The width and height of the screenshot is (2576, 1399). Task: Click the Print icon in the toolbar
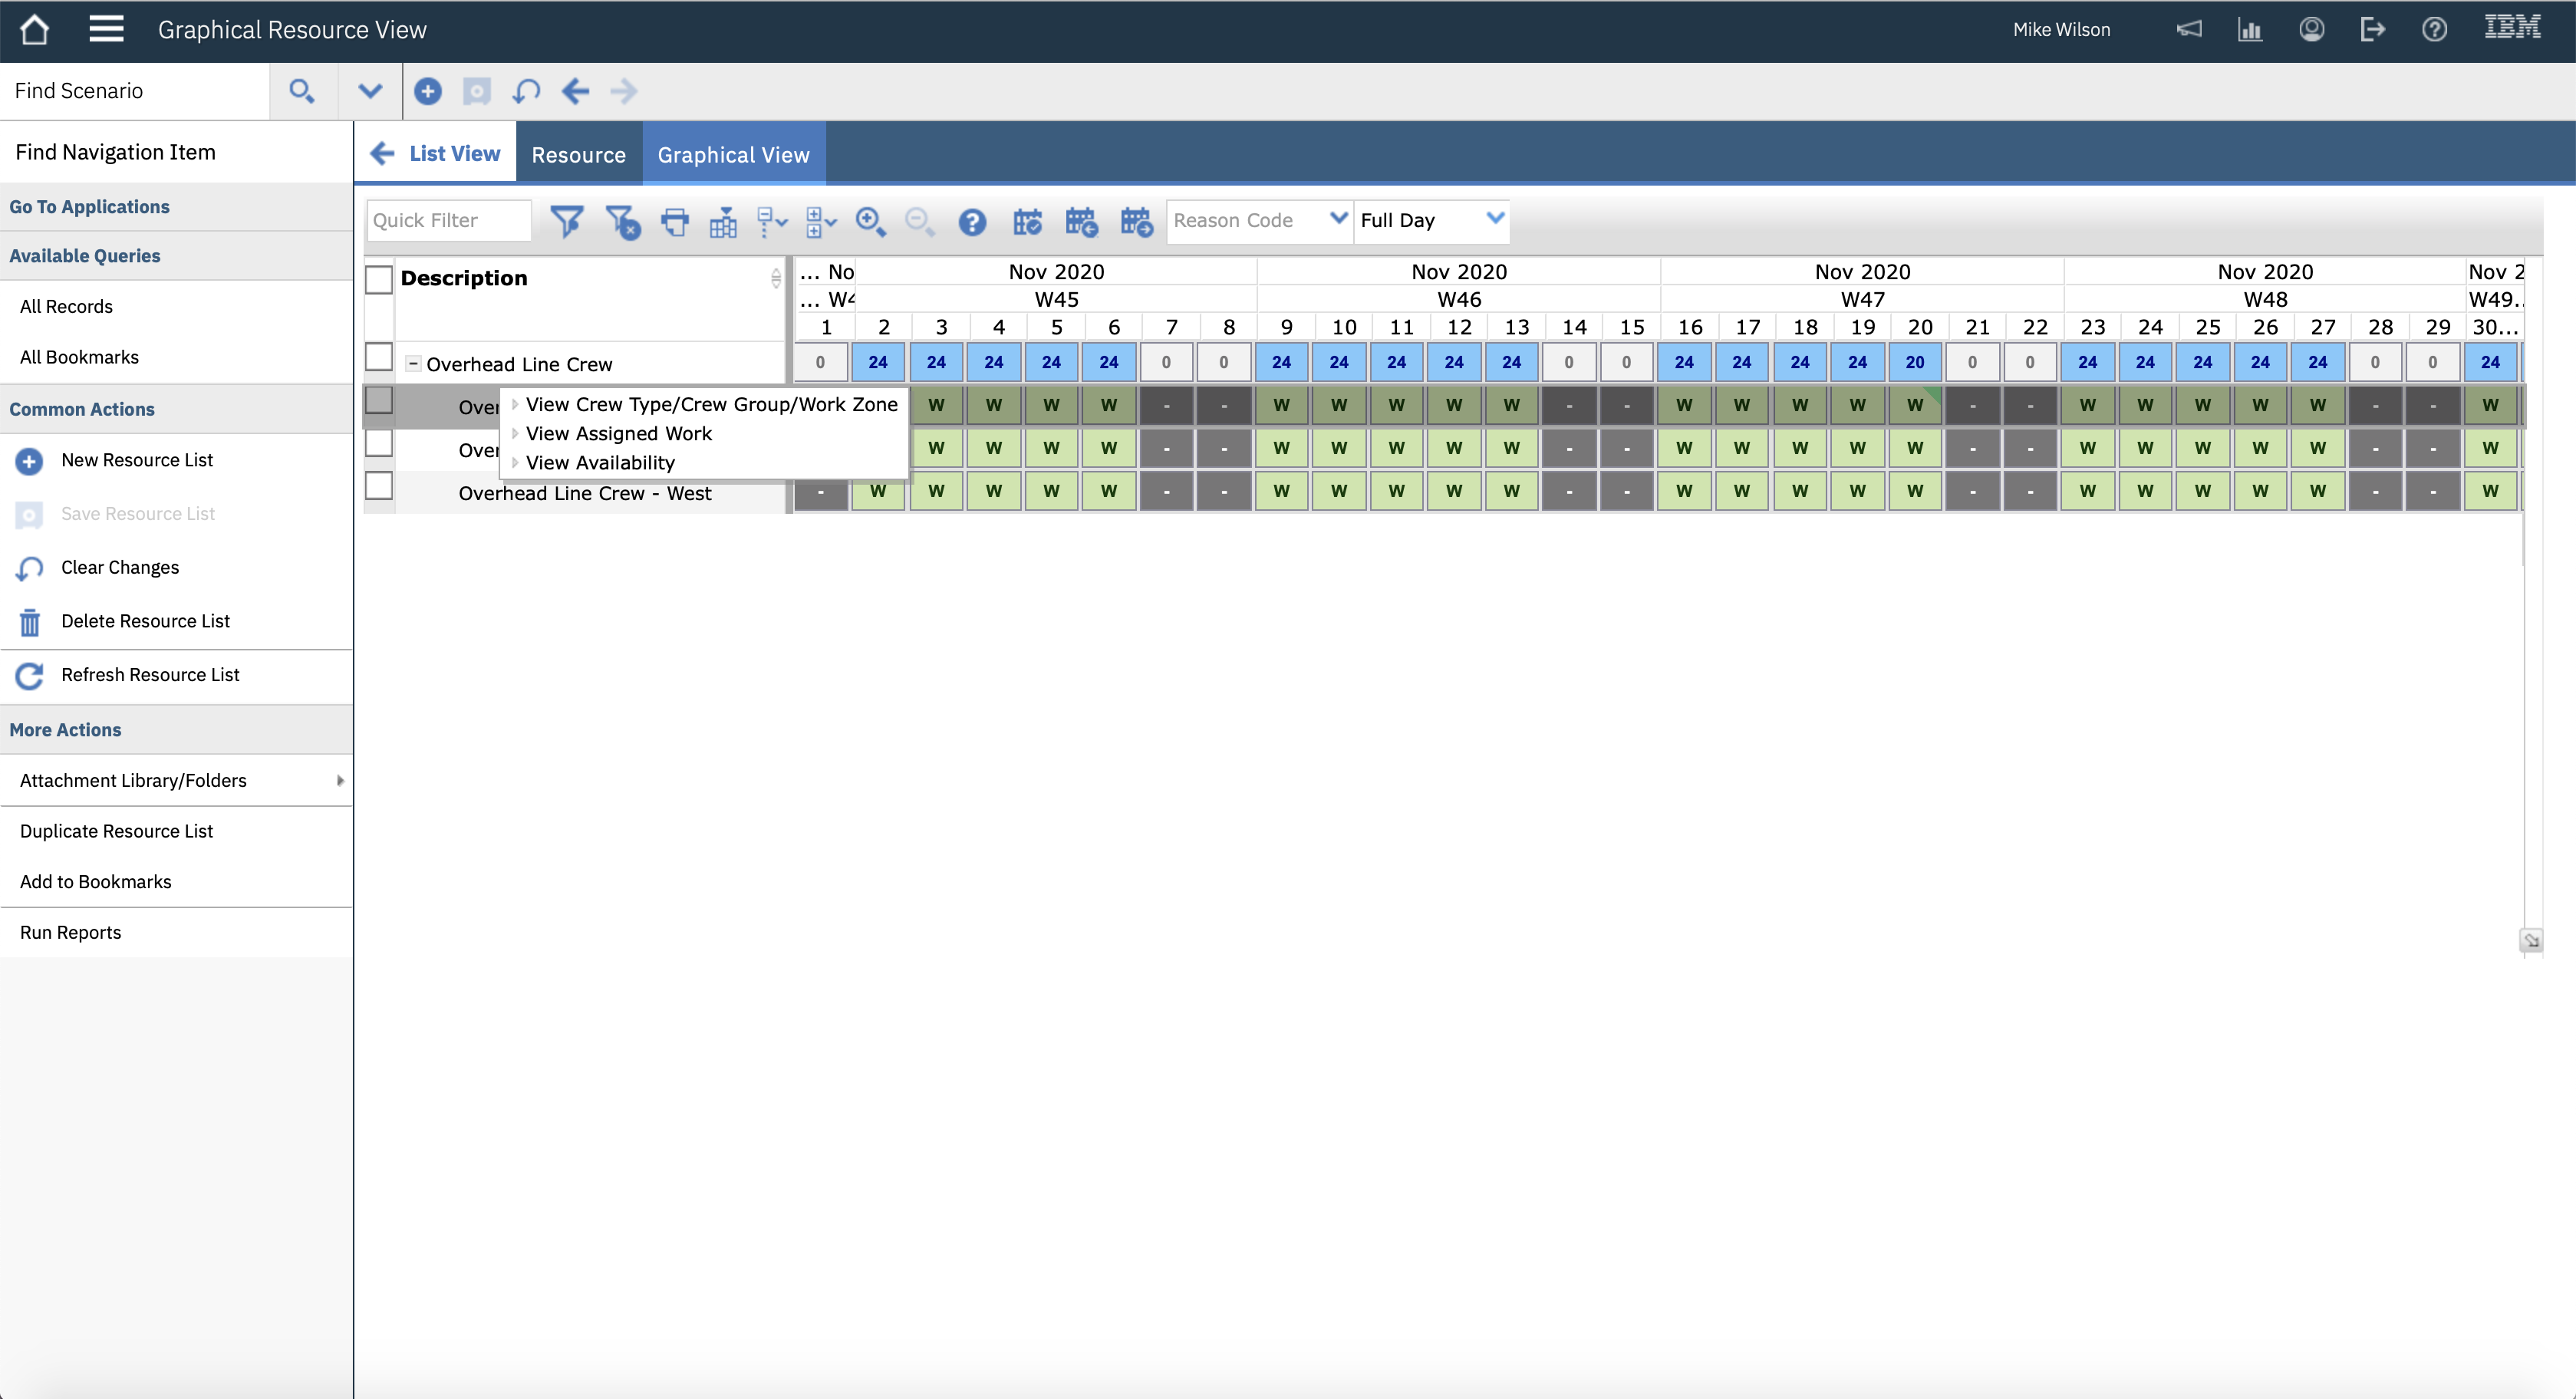(x=674, y=221)
